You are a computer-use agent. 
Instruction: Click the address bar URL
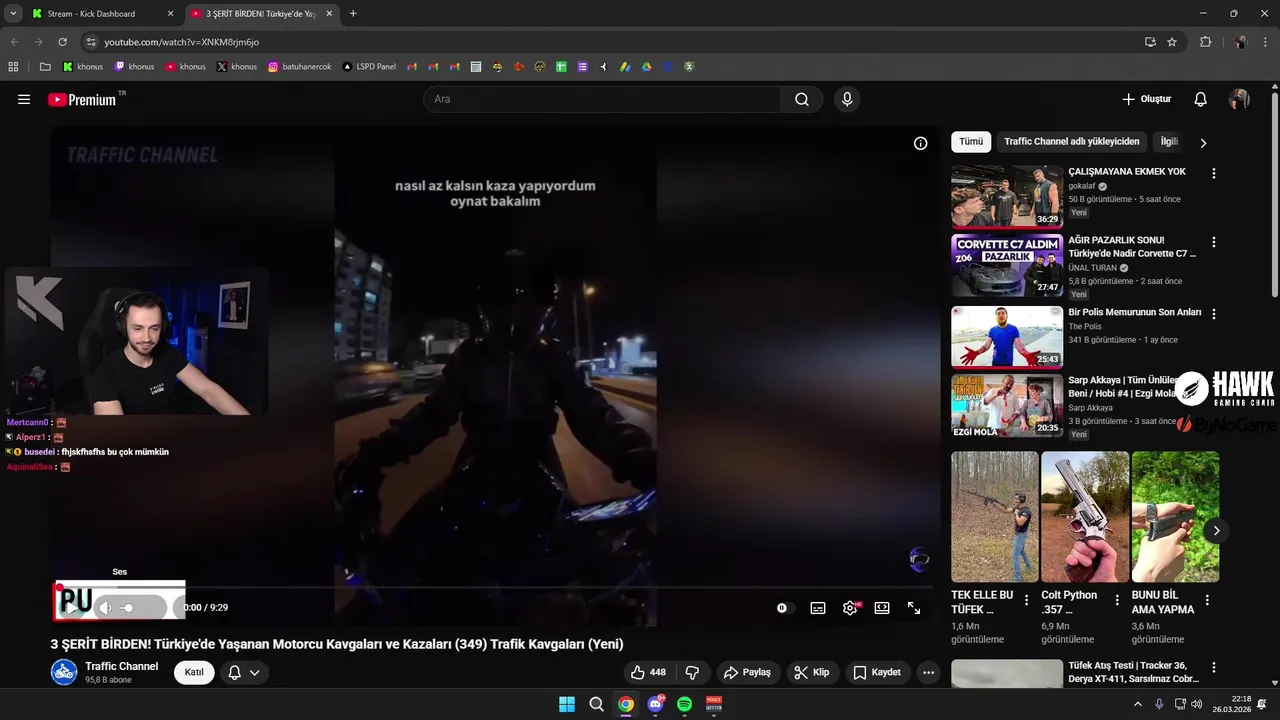coord(181,42)
